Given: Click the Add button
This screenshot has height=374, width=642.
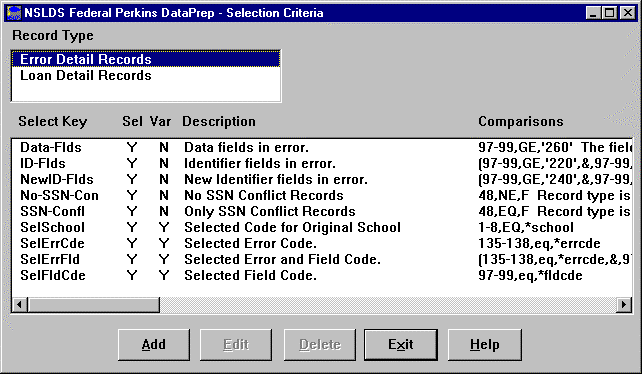Looking at the screenshot, I should [x=154, y=345].
